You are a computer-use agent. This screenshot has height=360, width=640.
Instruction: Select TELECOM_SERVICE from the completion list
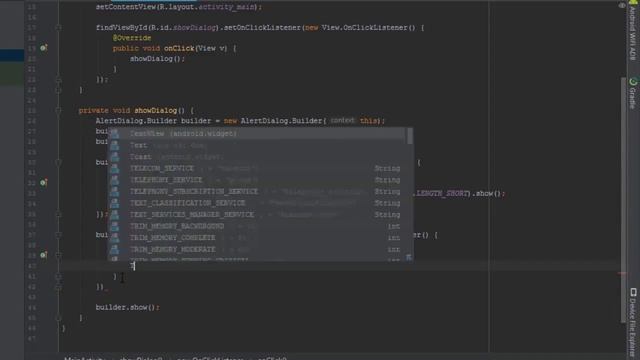[257, 168]
